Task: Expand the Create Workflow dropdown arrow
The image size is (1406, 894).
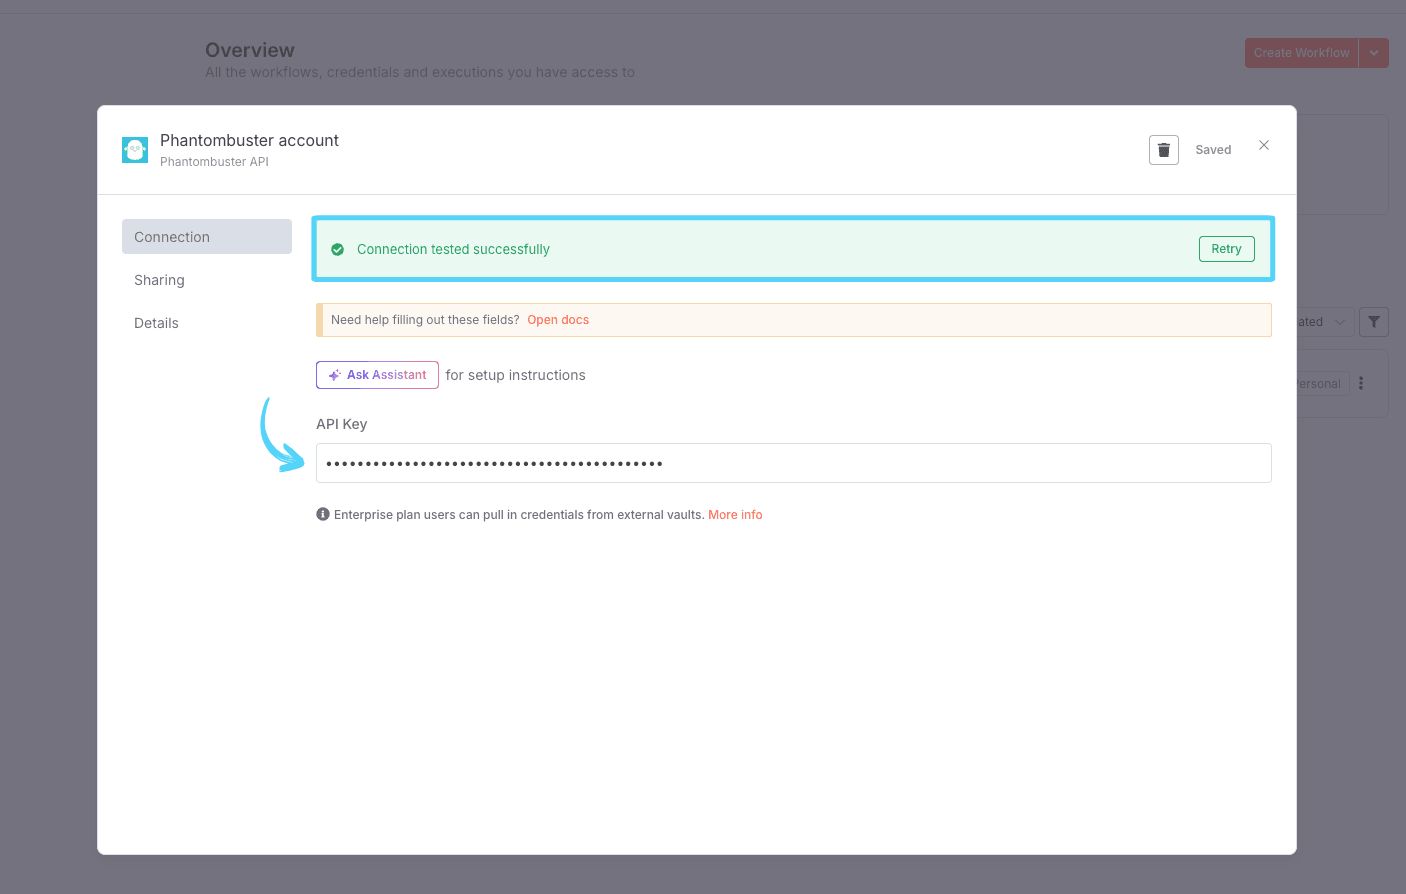Action: [1374, 53]
